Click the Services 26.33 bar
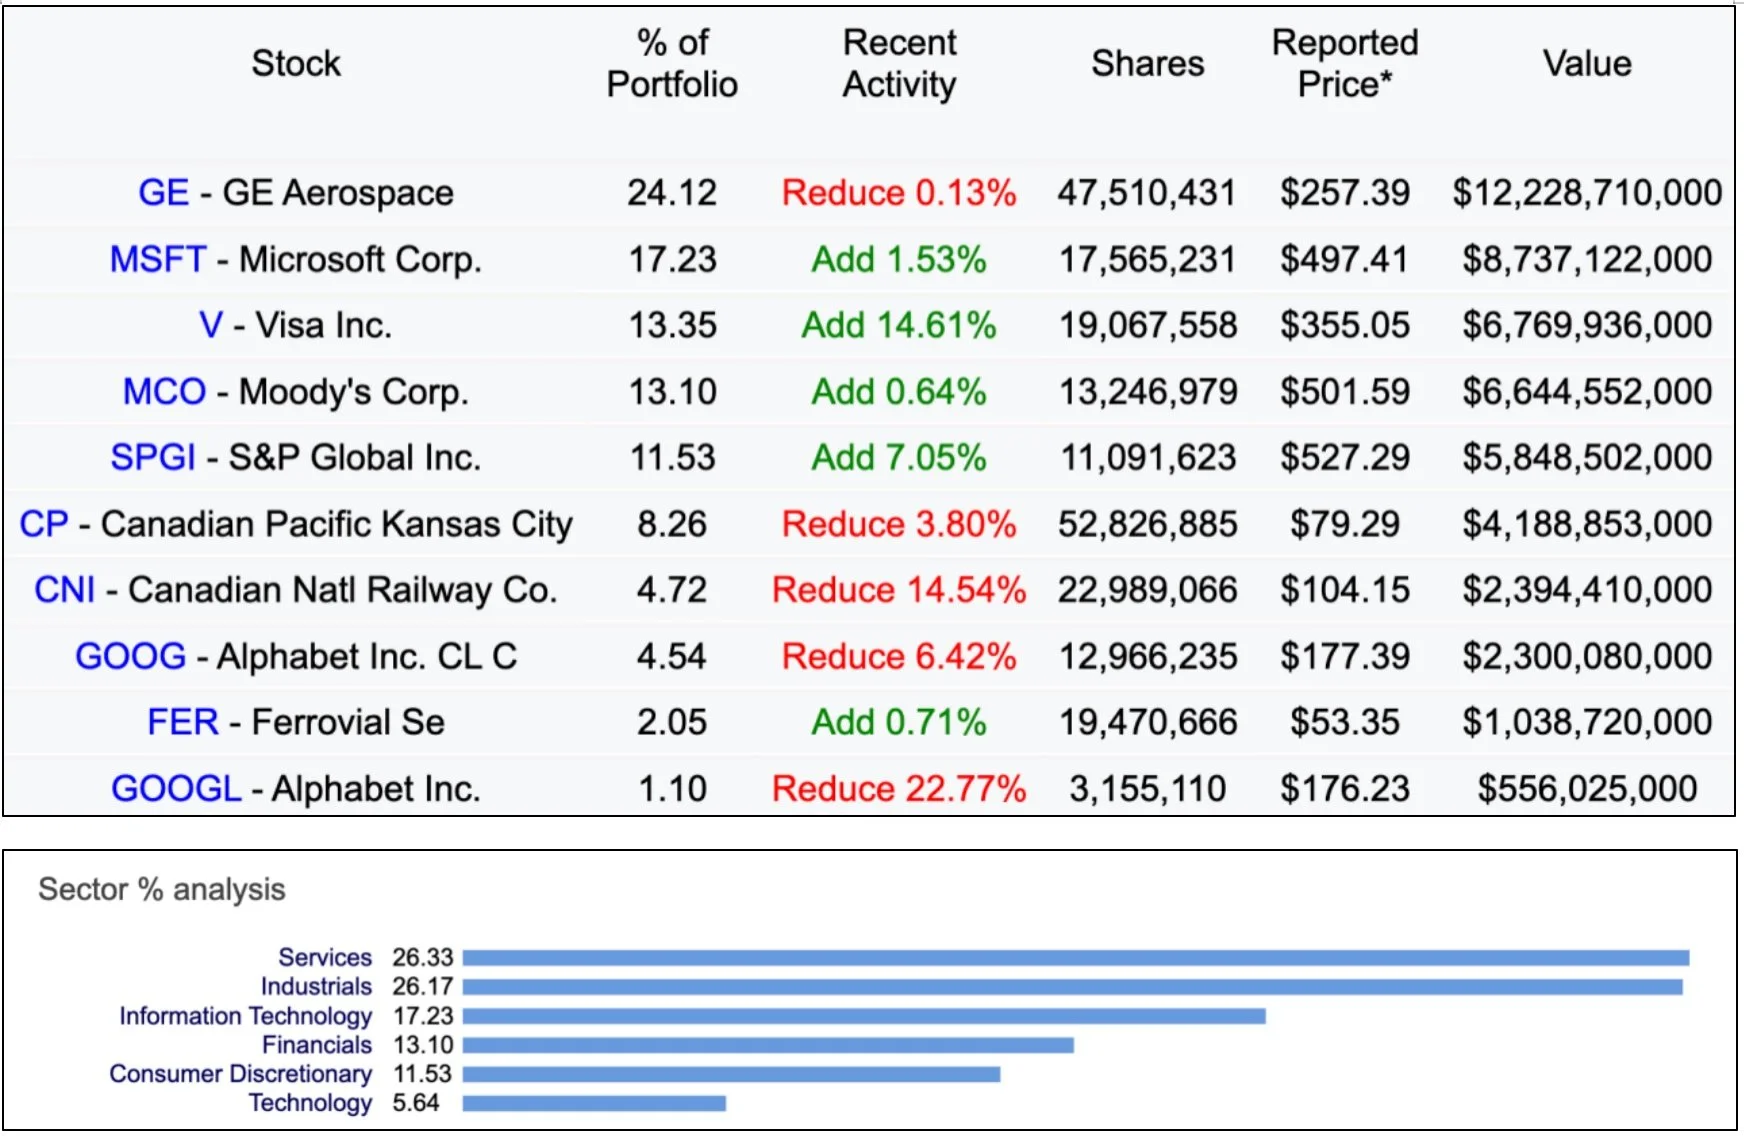The image size is (1744, 1140). click(1076, 958)
